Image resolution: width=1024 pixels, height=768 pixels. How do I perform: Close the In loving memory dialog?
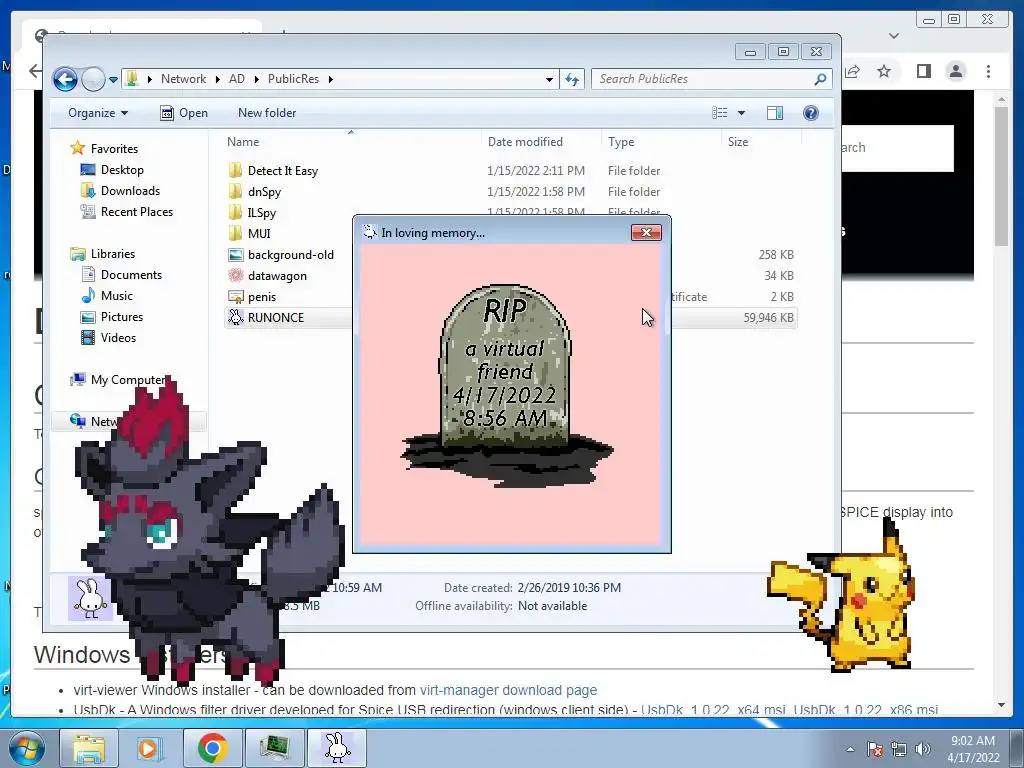(646, 232)
